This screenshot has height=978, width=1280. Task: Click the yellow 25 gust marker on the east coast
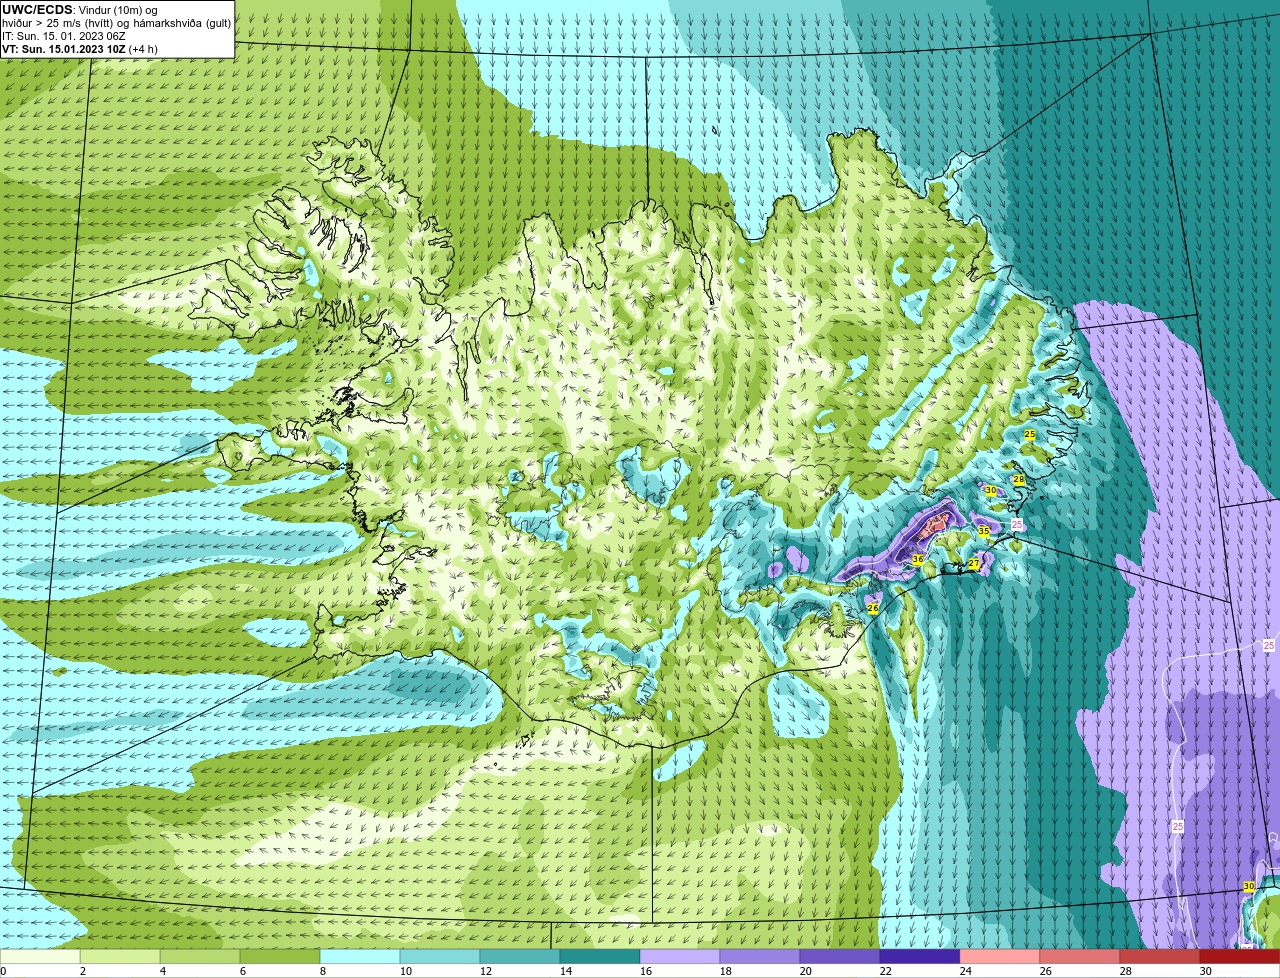[x=1030, y=434]
